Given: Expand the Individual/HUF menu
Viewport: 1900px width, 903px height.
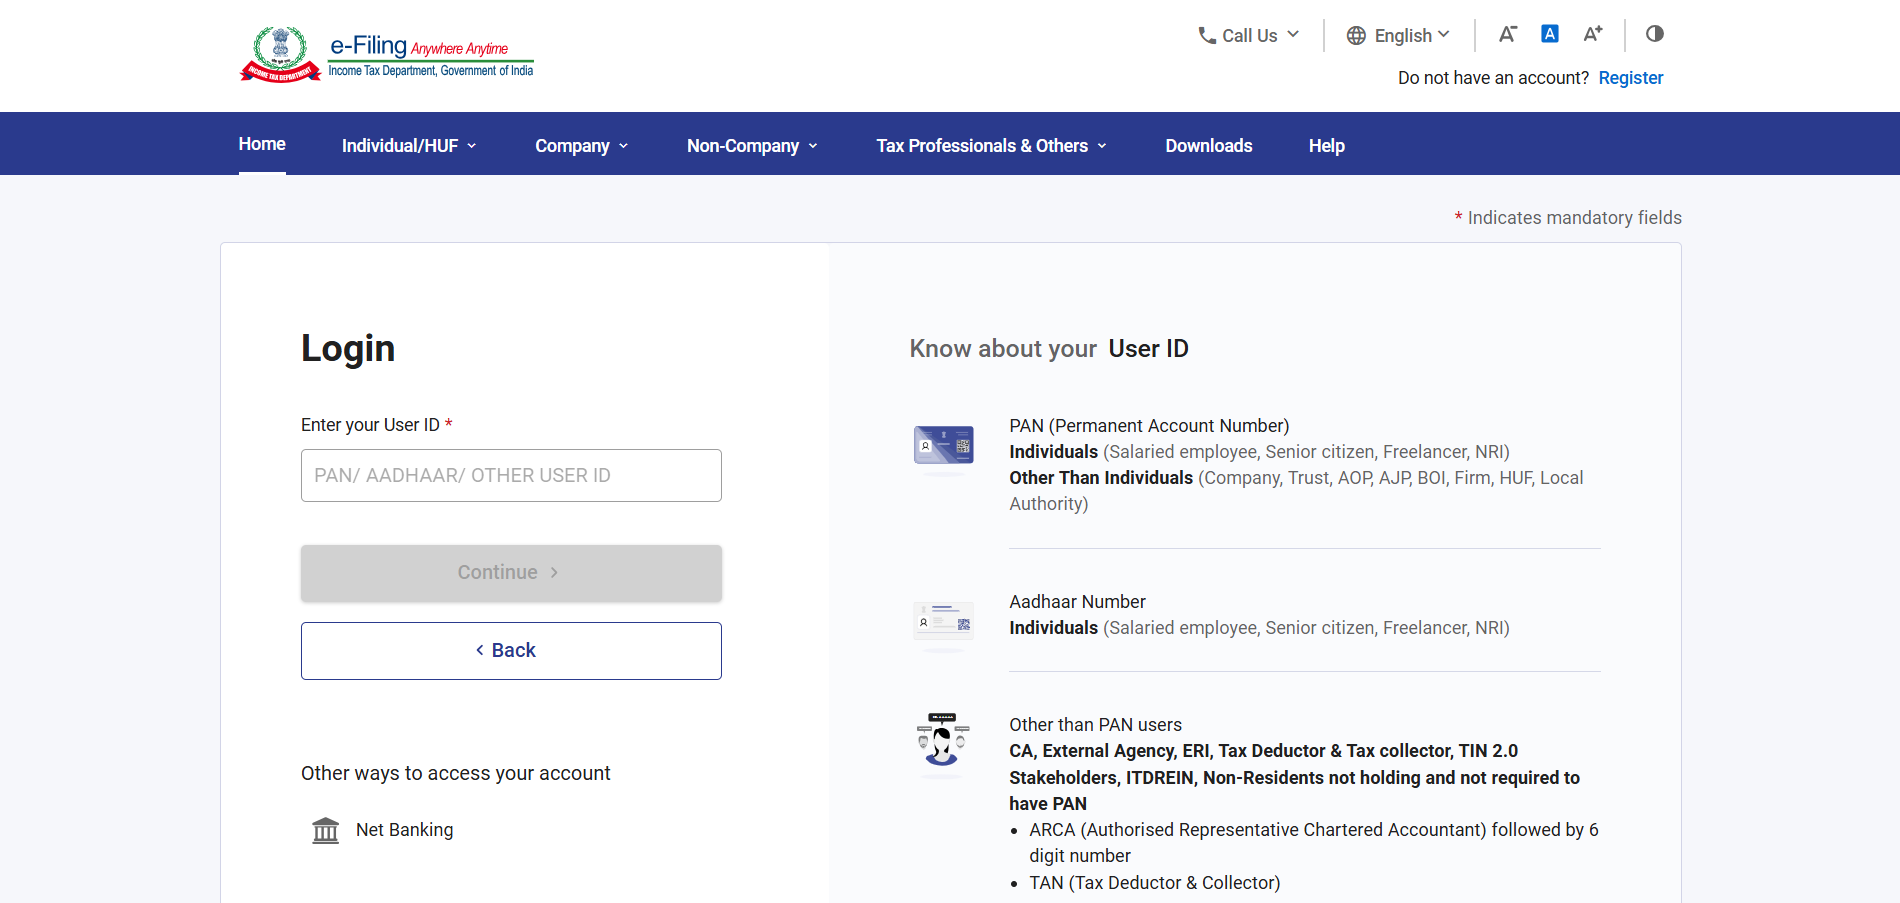Looking at the screenshot, I should click(409, 146).
